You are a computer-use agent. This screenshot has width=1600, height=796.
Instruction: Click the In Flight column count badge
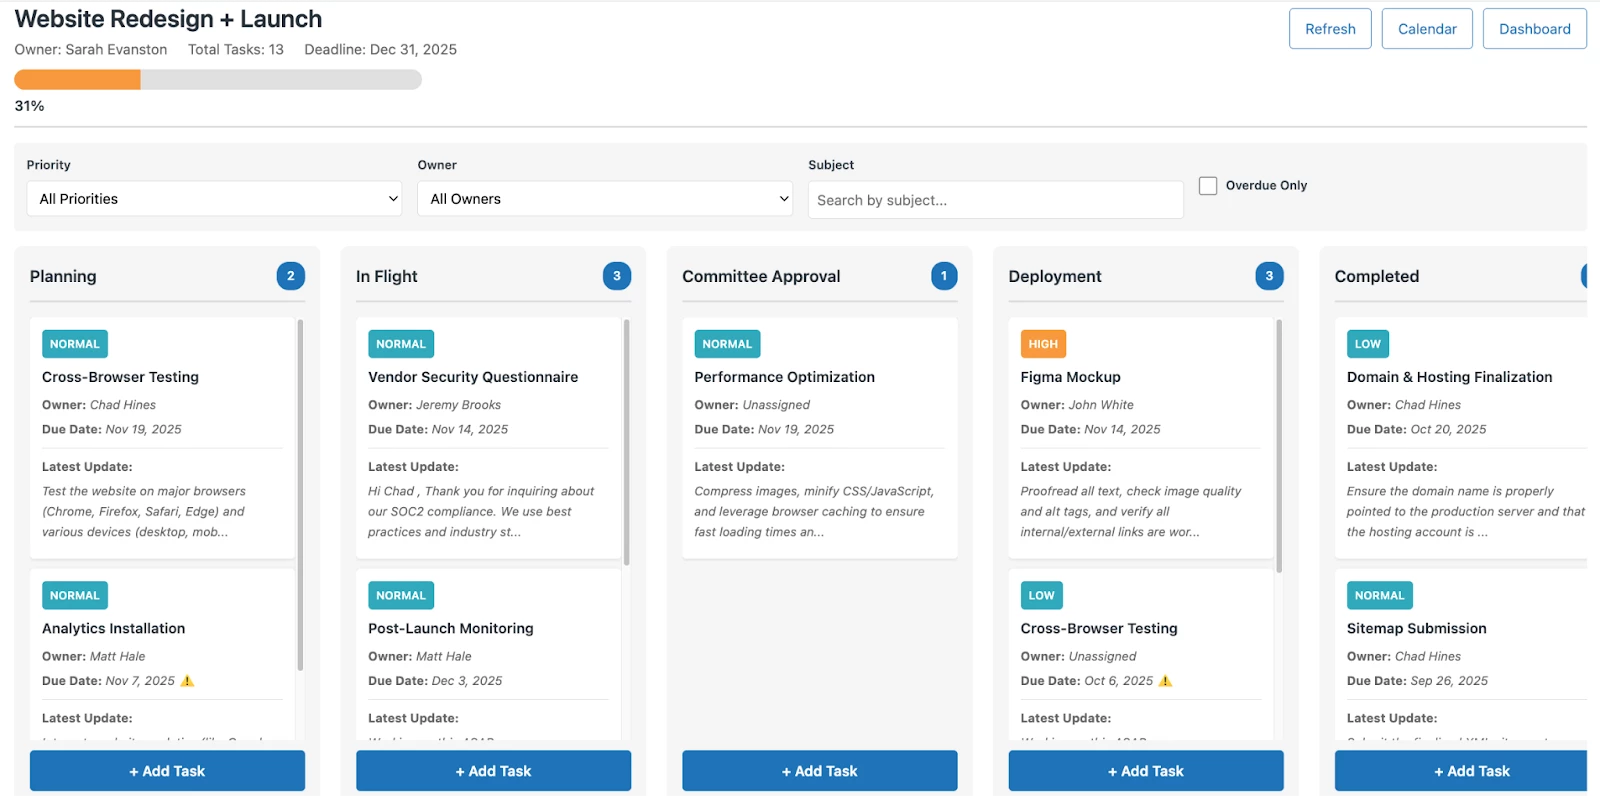[617, 276]
